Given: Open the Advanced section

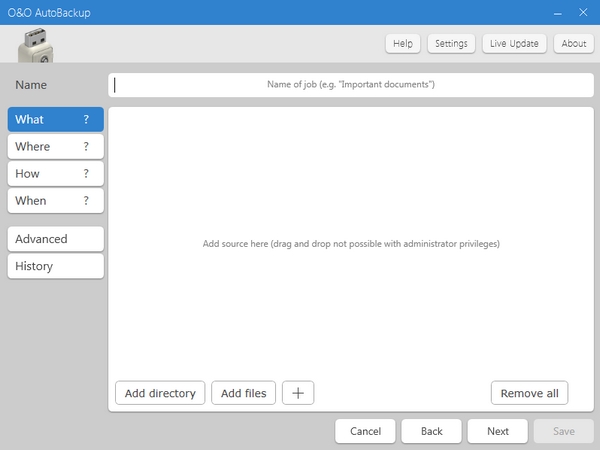Looking at the screenshot, I should click(x=55, y=239).
